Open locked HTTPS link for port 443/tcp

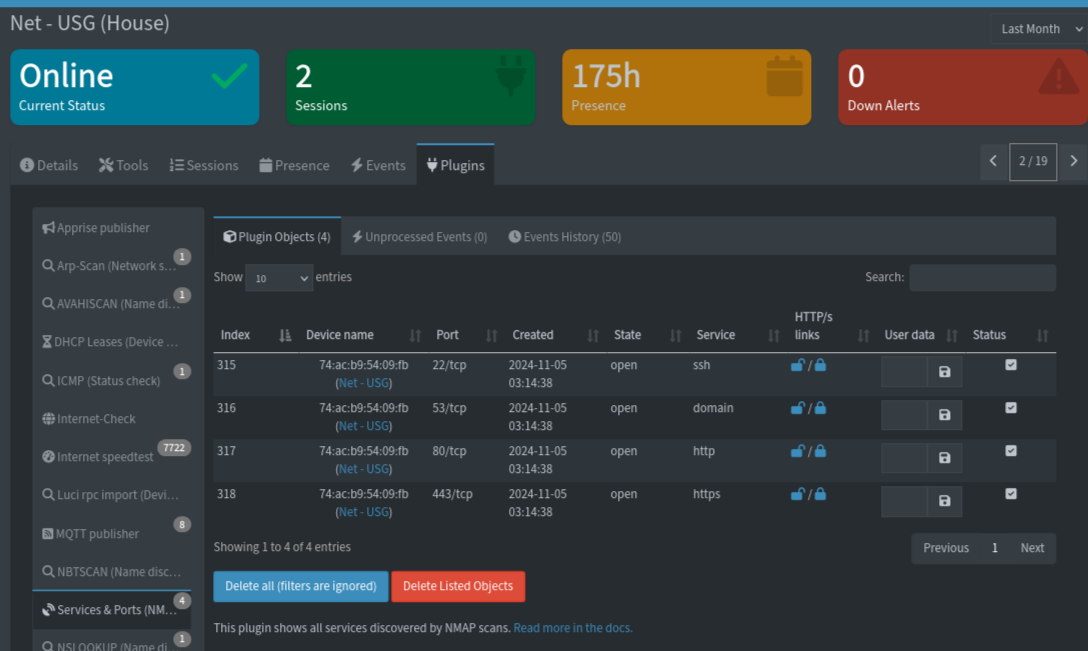click(821, 494)
